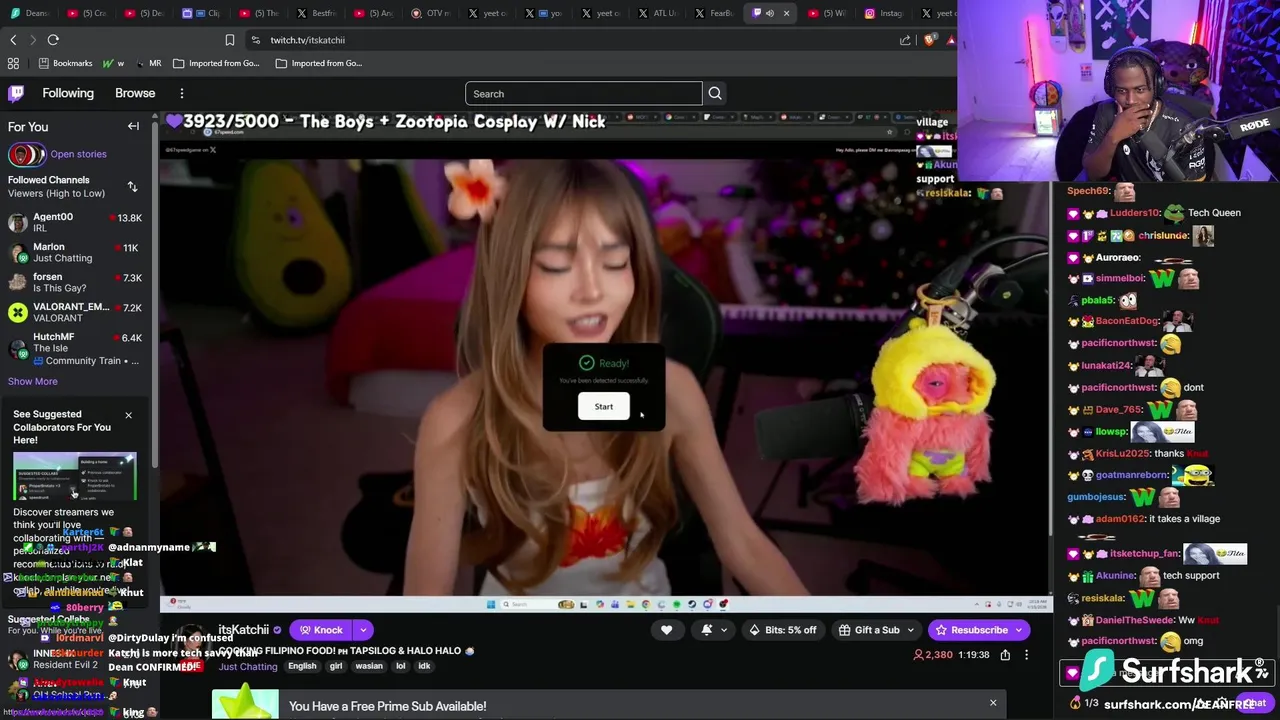Select the idk tag
The image size is (1280, 720).
424,666
